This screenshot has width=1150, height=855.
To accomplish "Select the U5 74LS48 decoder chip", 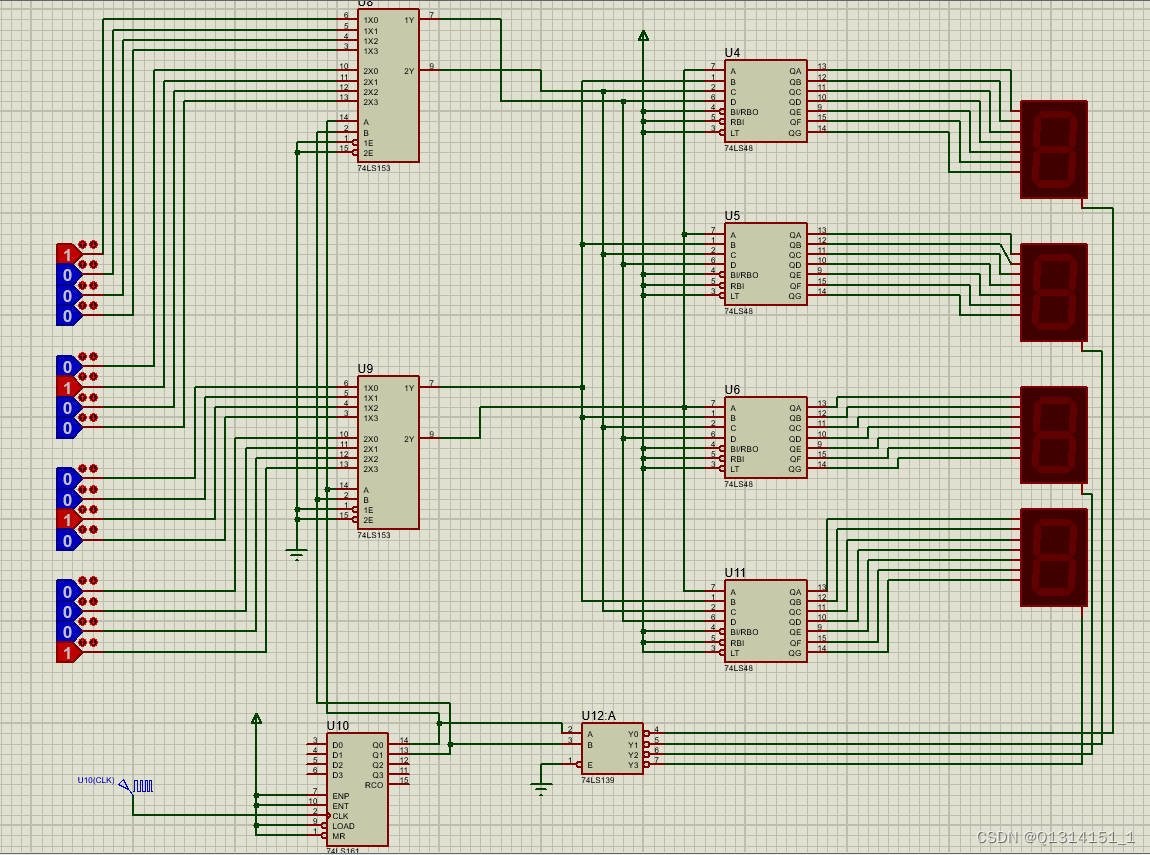I will (766, 264).
